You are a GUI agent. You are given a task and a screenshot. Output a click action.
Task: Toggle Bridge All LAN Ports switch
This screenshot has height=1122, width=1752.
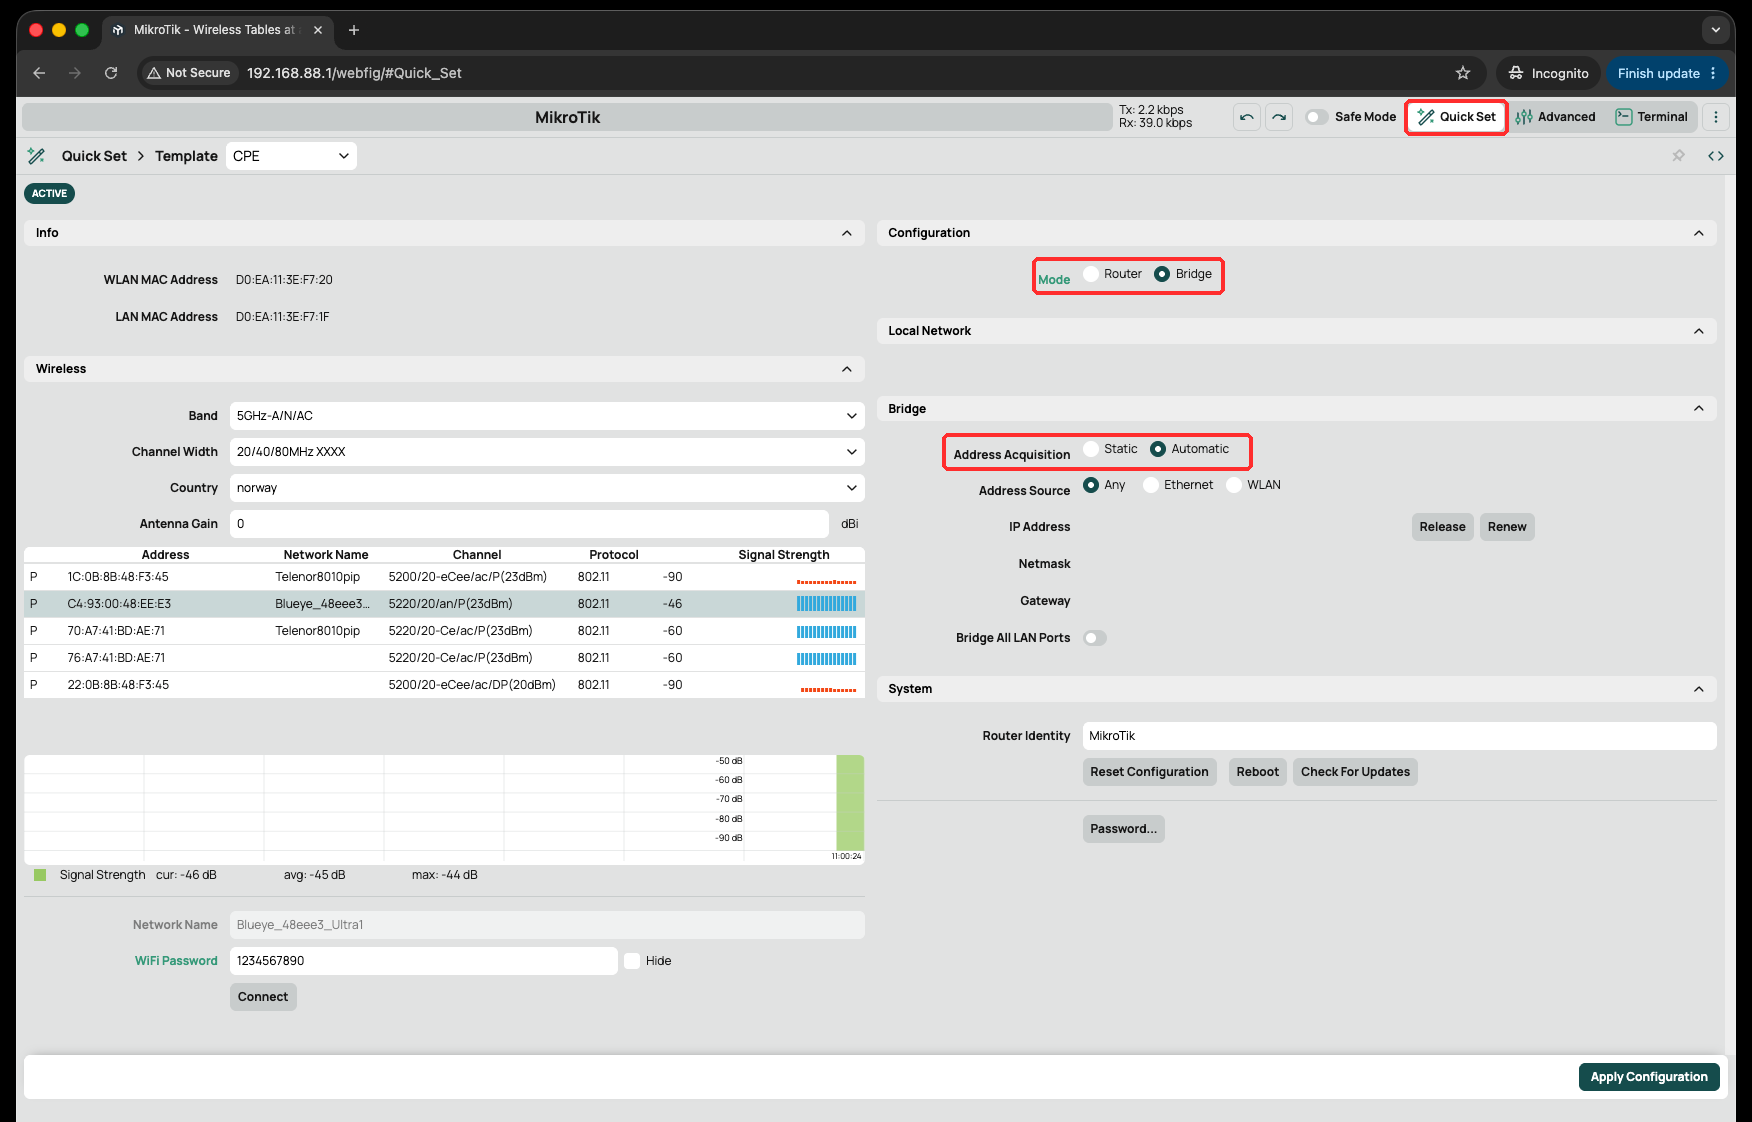pyautogui.click(x=1095, y=638)
